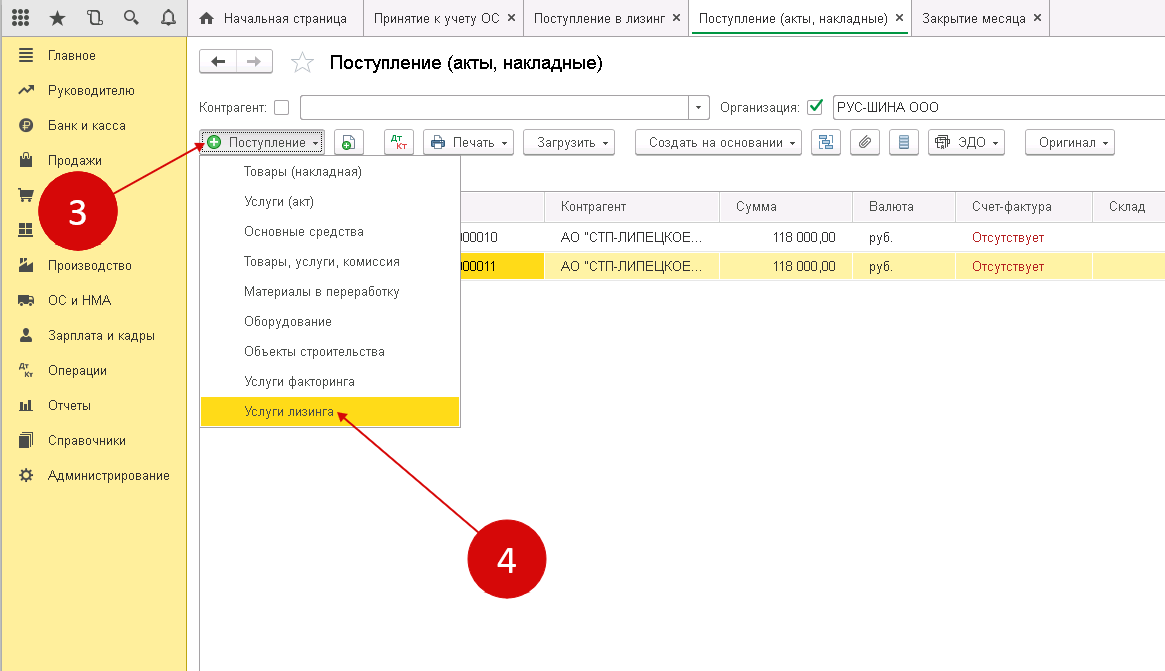Sort by the Сумма column header
Screen dimensions: 1165x671
tap(785, 207)
